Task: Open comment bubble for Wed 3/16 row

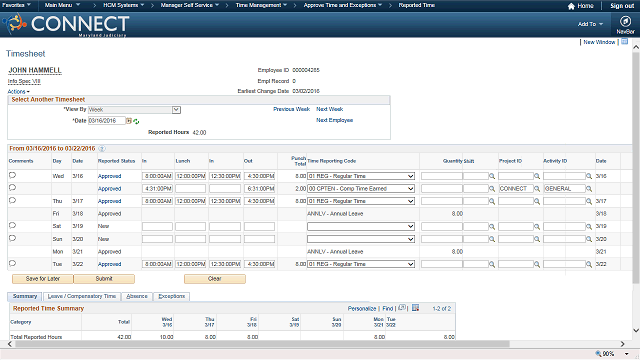Action: point(12,175)
